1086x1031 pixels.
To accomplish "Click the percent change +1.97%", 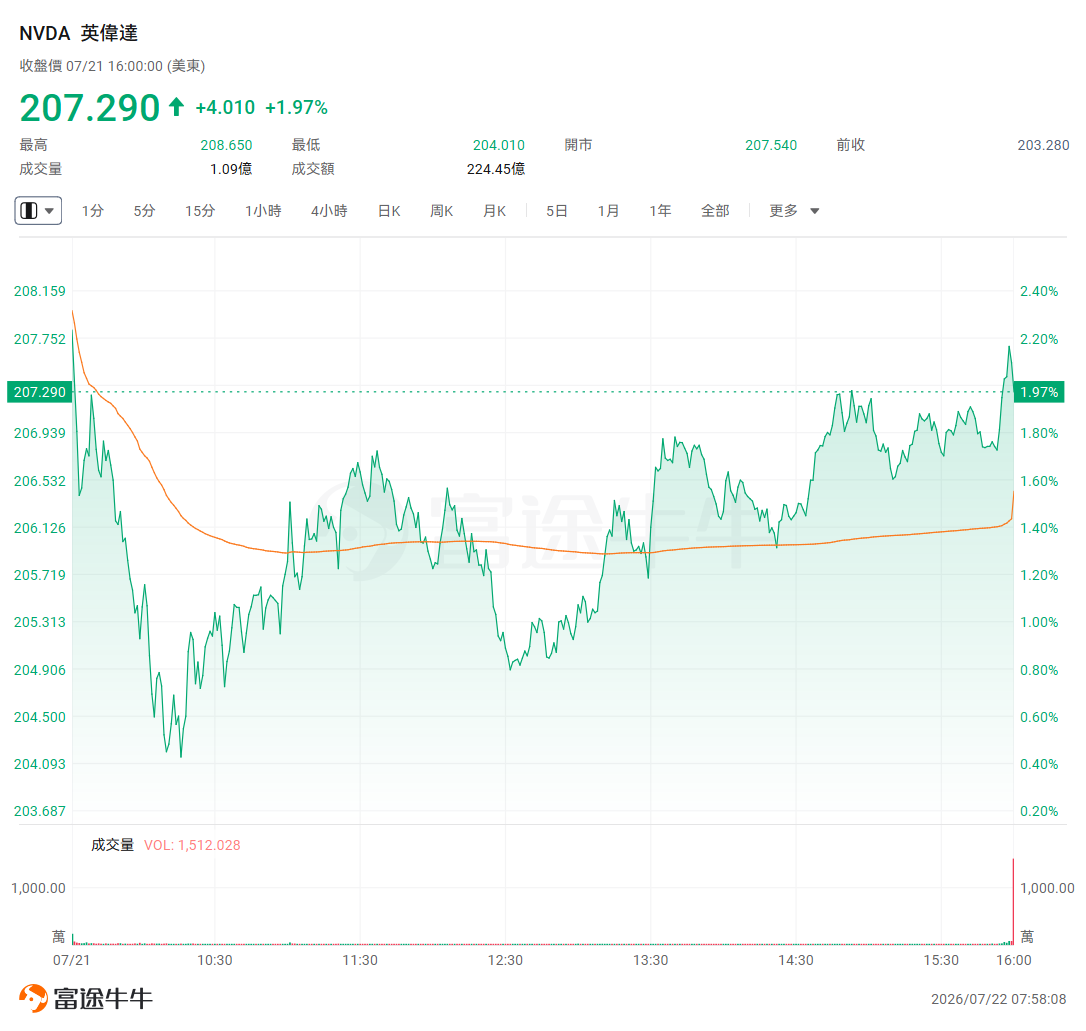I will (x=296, y=107).
